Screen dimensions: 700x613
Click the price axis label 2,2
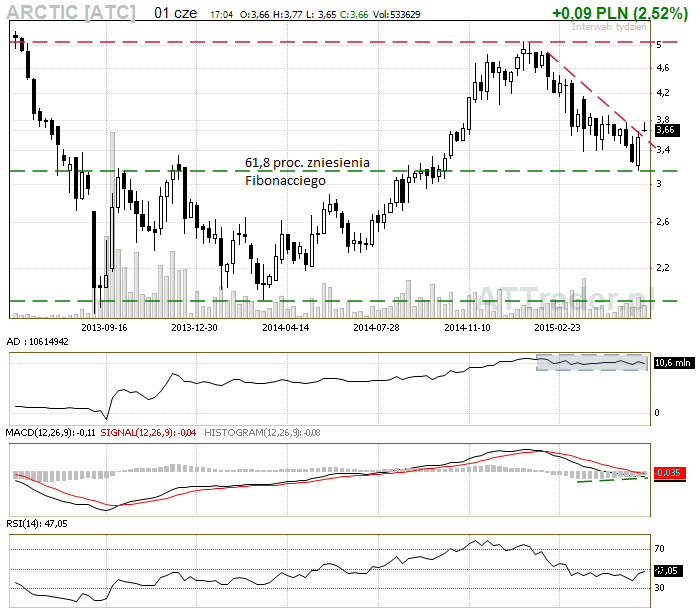662,268
